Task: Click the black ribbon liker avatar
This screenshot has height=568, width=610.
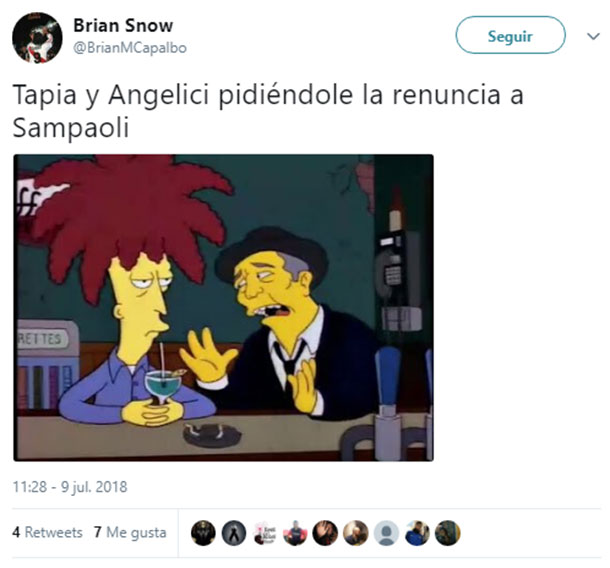Action: 234,533
